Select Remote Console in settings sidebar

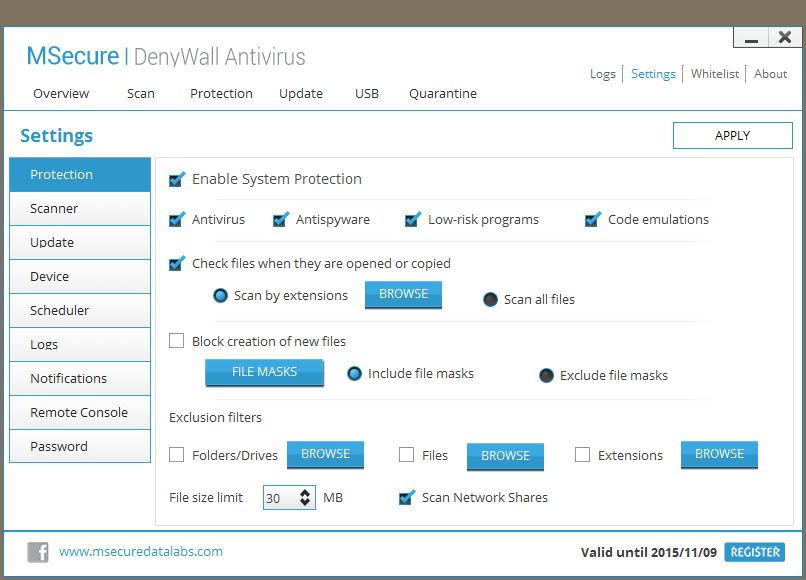coord(80,412)
